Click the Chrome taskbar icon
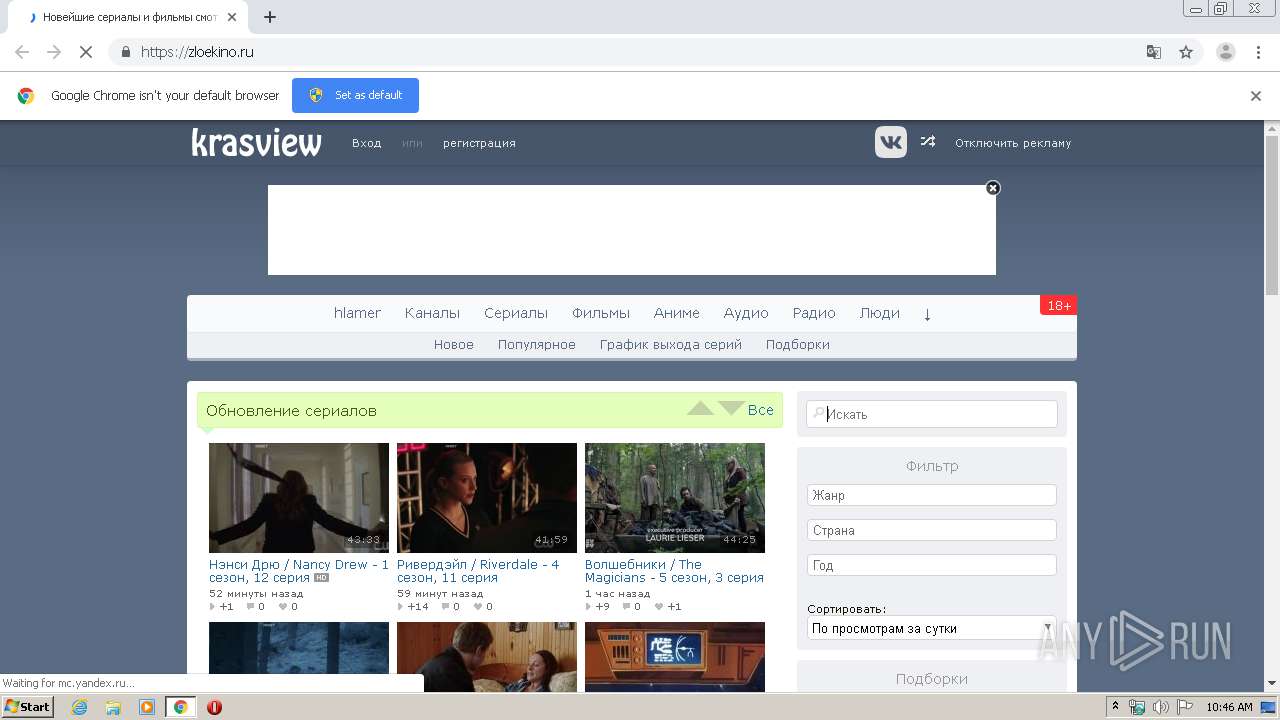1280x720 pixels. [180, 707]
